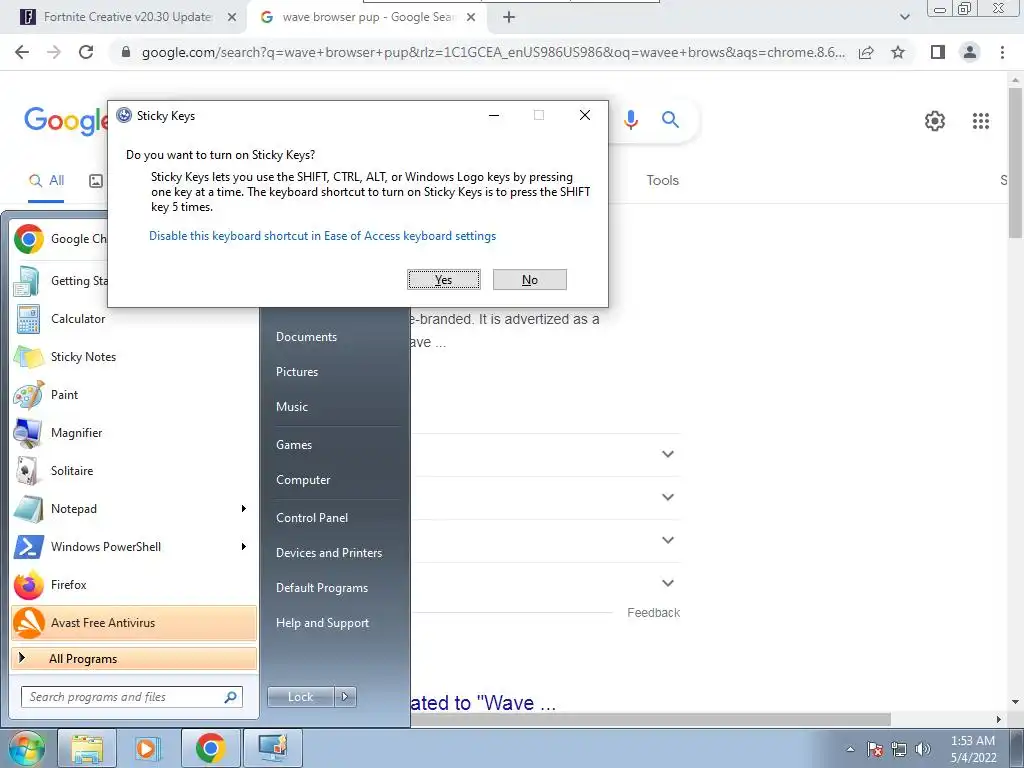Open the Chrome profile avatar

(x=970, y=52)
